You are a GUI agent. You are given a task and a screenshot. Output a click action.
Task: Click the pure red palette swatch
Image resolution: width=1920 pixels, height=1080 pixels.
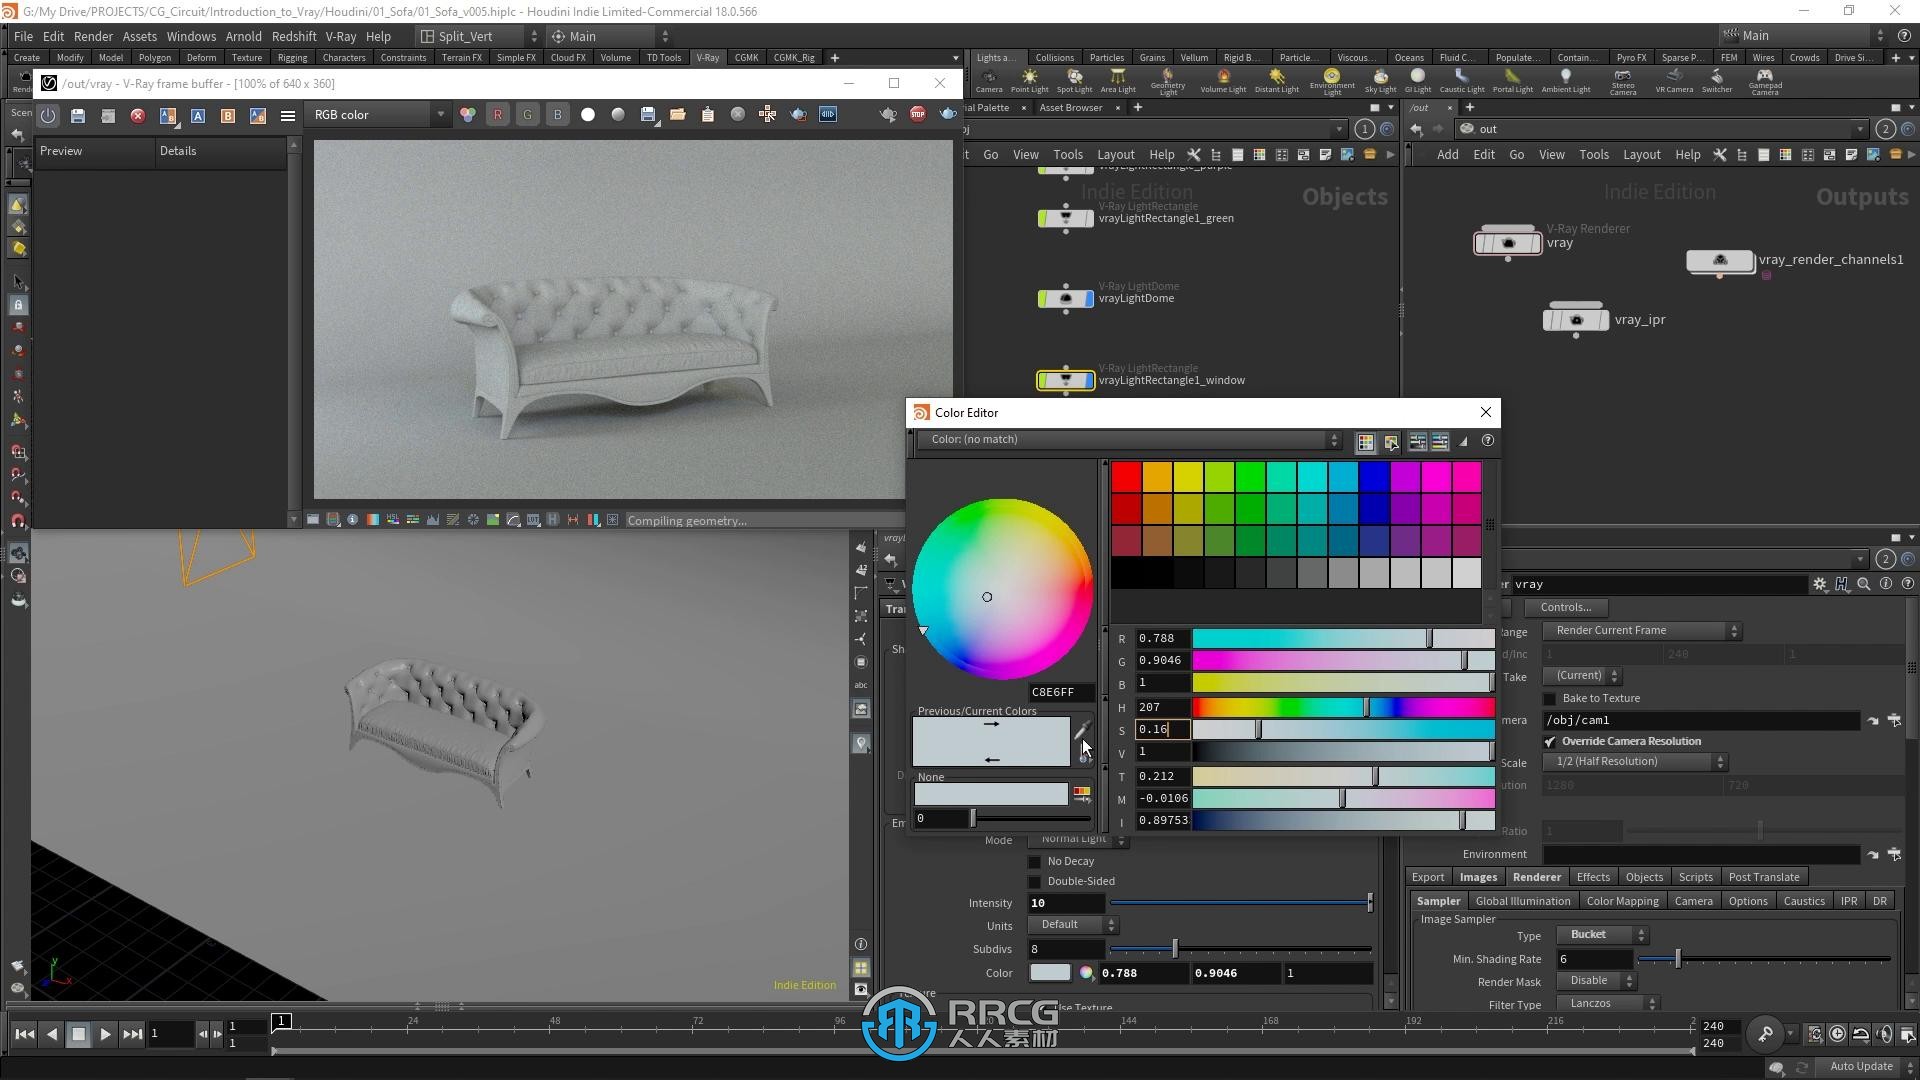[1126, 477]
